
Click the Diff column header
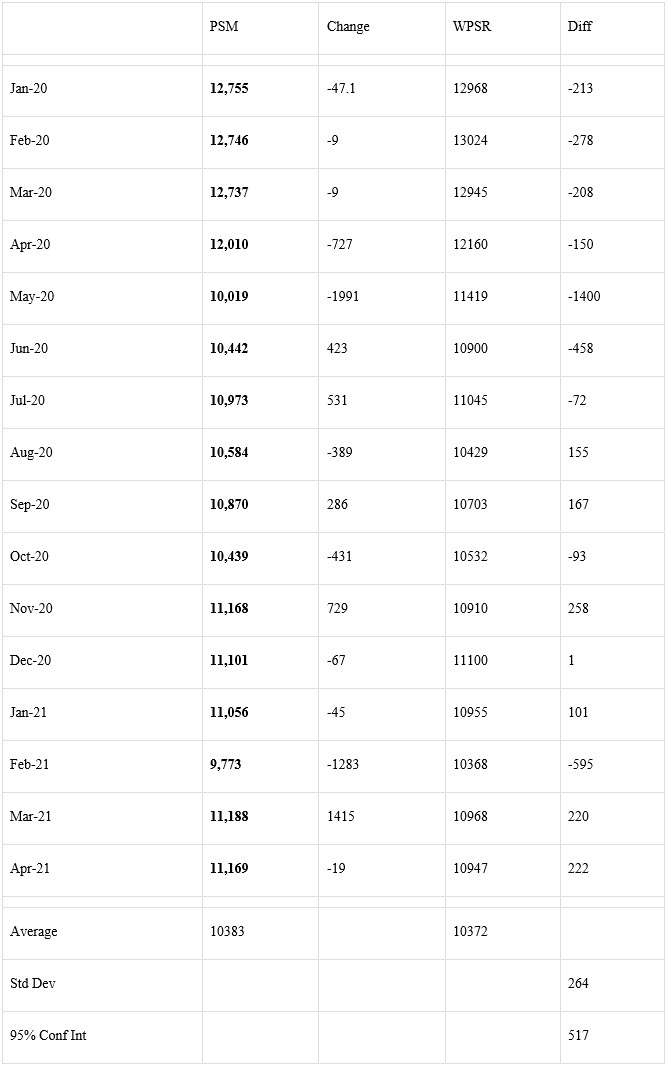[580, 27]
